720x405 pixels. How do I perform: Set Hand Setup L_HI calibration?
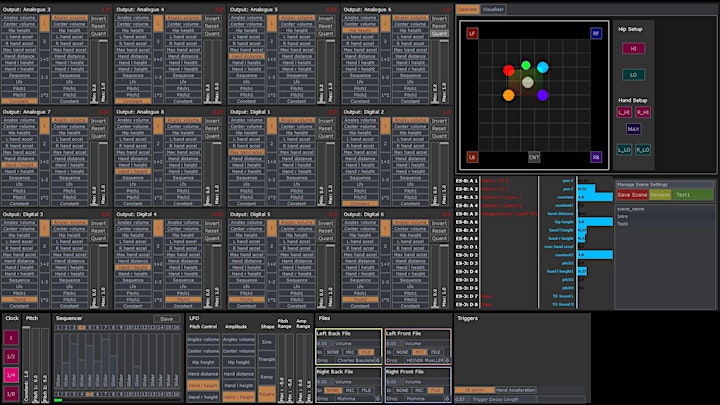tap(624, 112)
